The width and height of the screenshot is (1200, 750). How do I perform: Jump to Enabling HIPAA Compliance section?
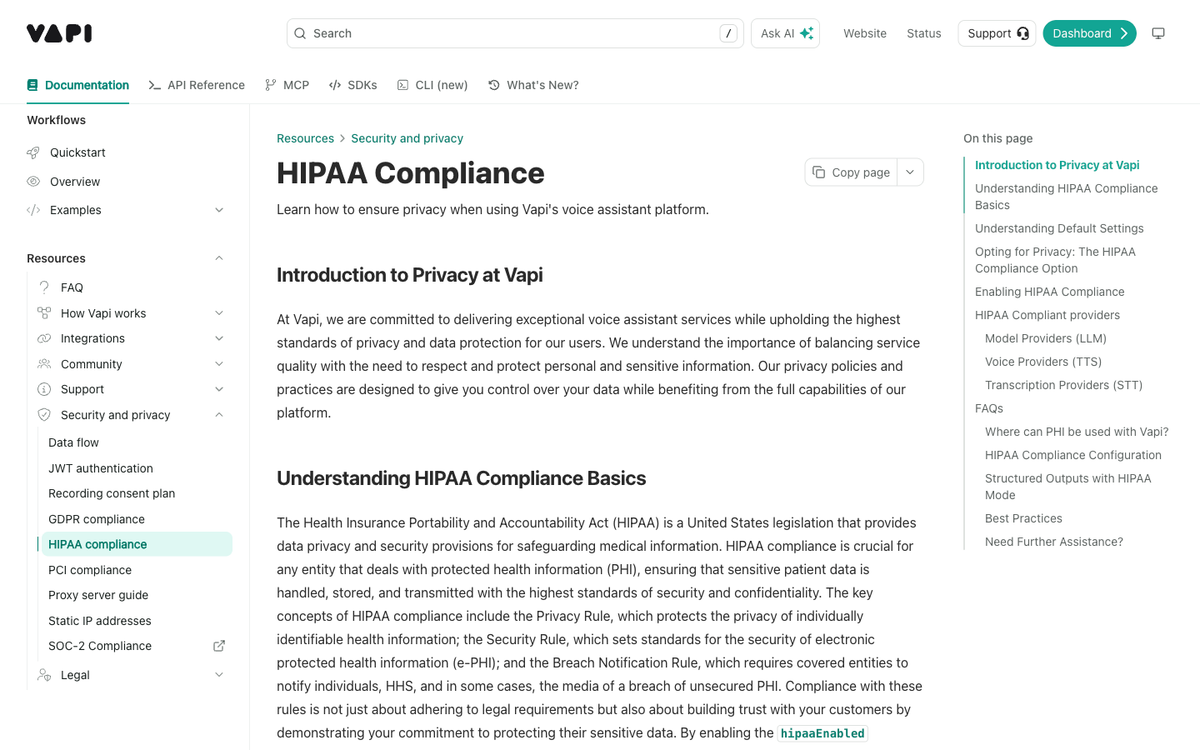tap(1050, 292)
